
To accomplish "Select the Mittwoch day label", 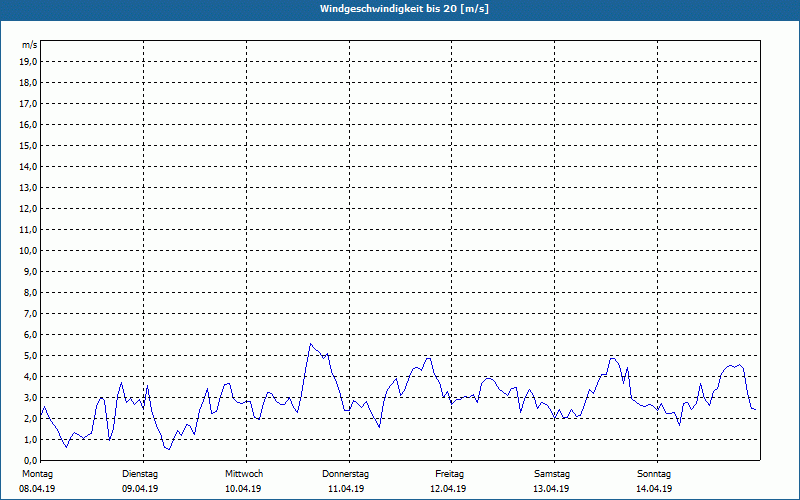I will click(244, 474).
